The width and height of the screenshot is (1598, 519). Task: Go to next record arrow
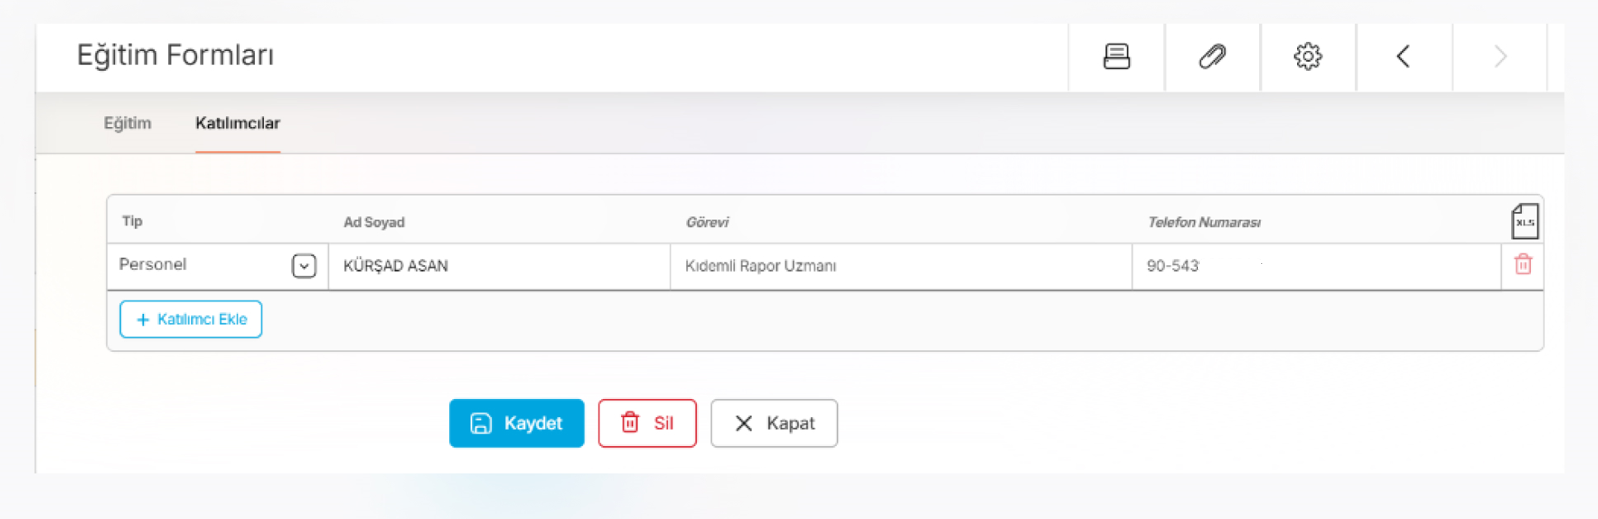(x=1499, y=57)
